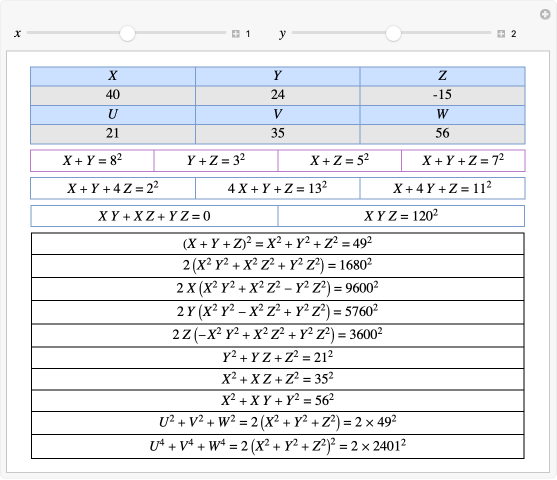
Task: Click the row equal to 9600²
Action: [x=277, y=289]
